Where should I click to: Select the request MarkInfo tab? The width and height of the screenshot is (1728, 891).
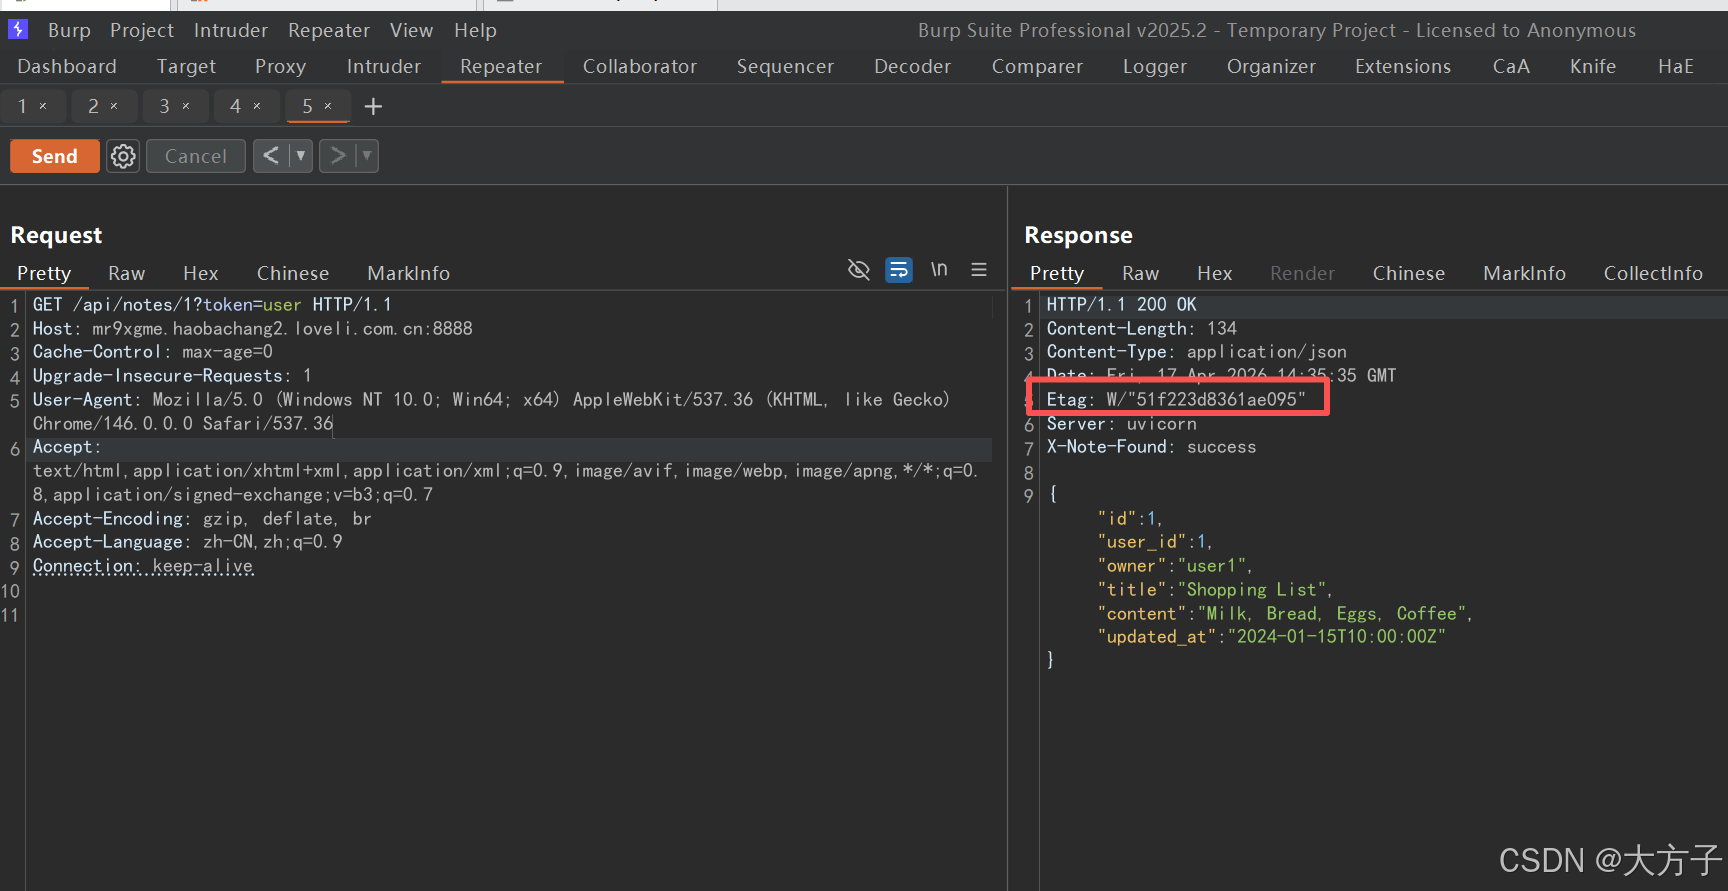pyautogui.click(x=409, y=273)
